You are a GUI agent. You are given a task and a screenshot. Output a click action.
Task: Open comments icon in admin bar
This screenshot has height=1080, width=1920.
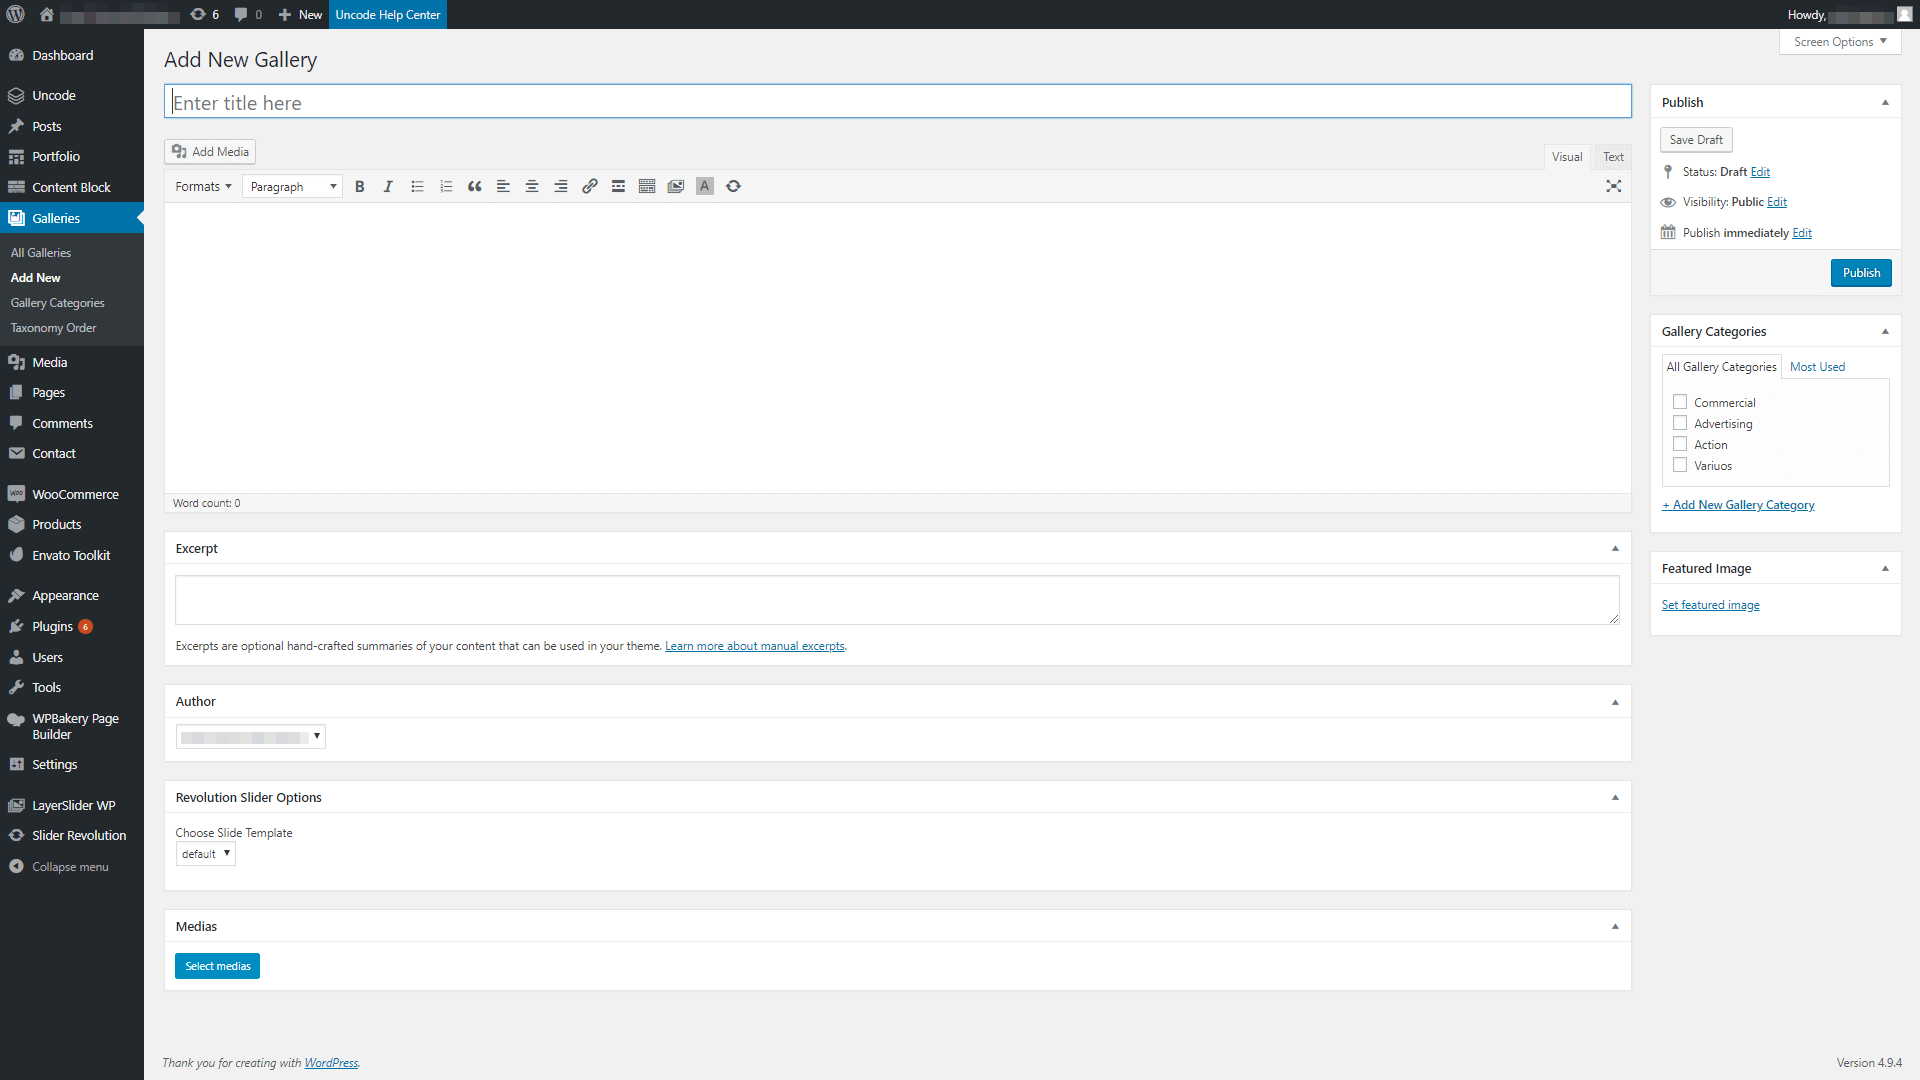247,14
